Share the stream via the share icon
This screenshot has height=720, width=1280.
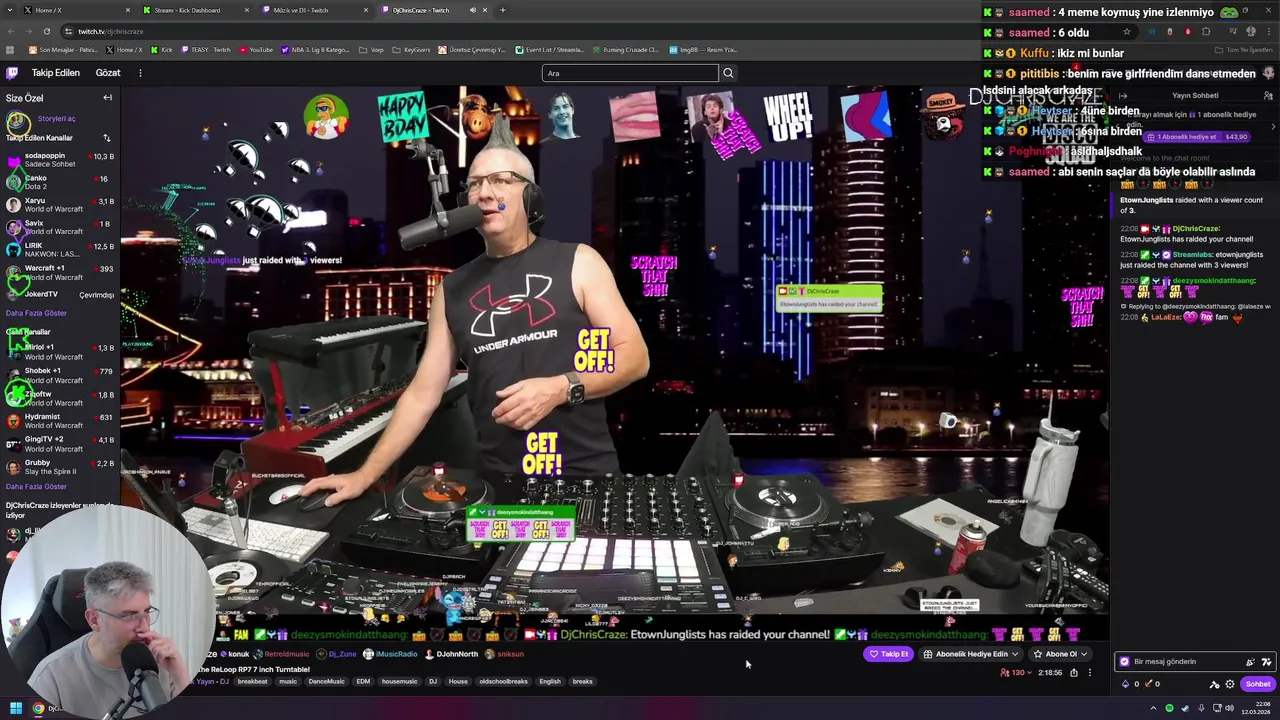[x=1074, y=673]
